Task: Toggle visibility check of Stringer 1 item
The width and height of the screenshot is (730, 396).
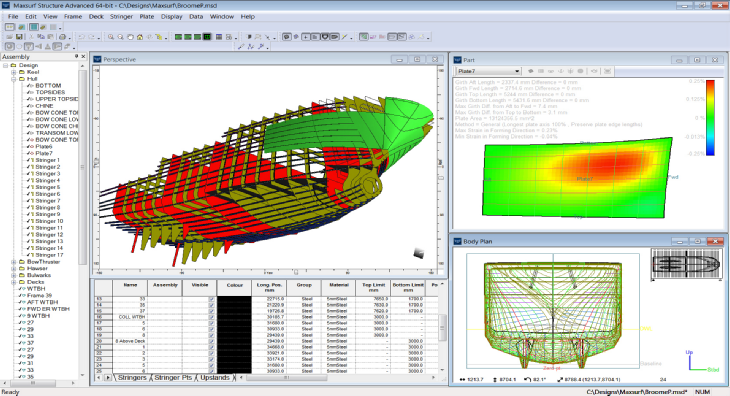Action: [x=29, y=160]
